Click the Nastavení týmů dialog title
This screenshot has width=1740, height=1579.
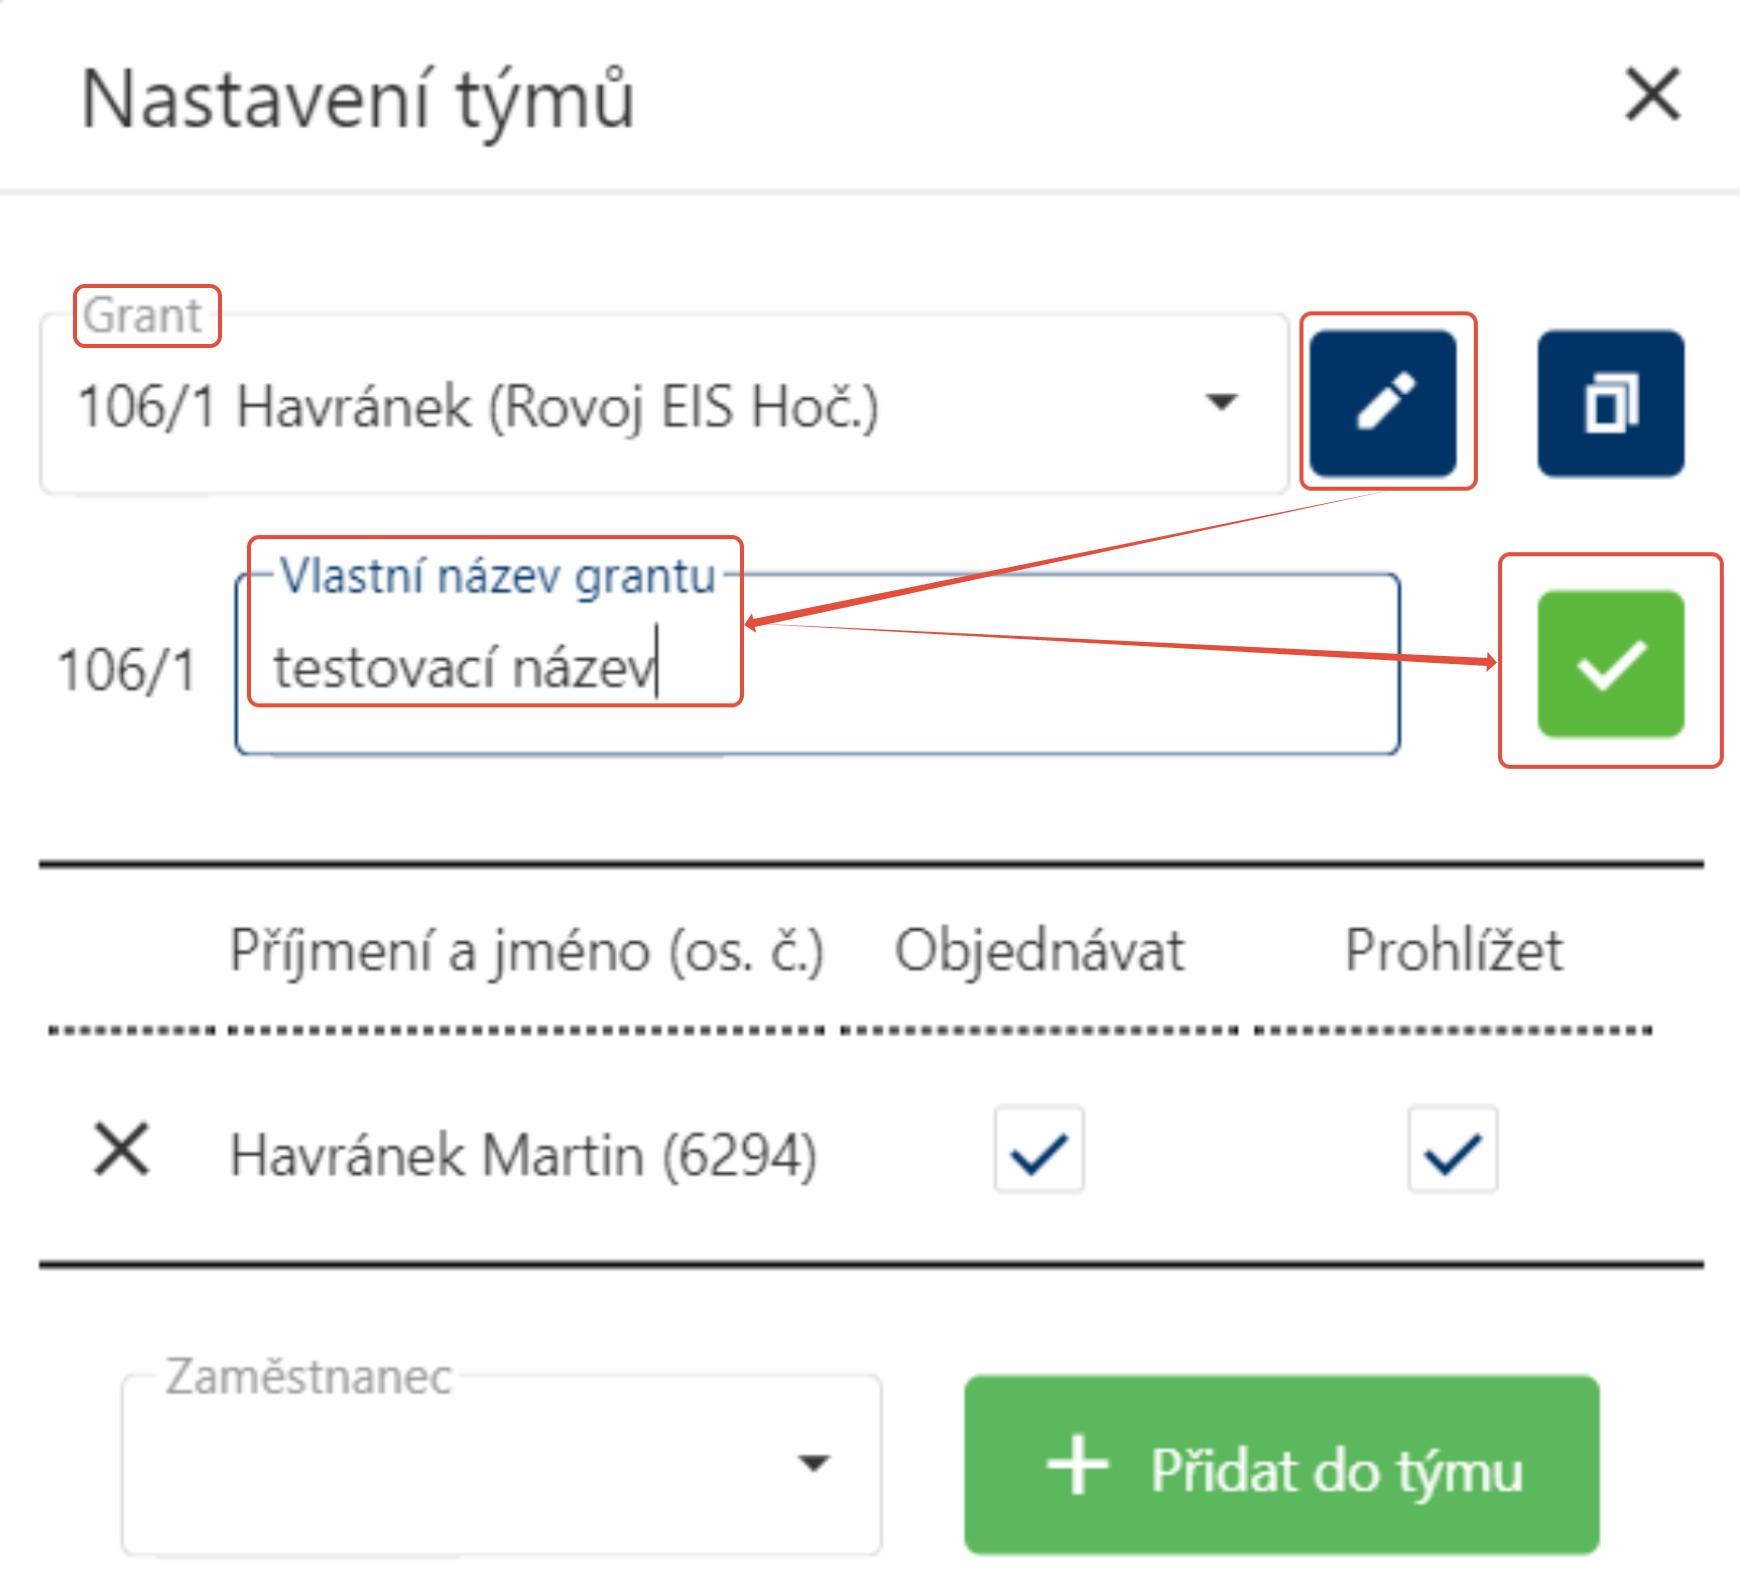click(357, 99)
